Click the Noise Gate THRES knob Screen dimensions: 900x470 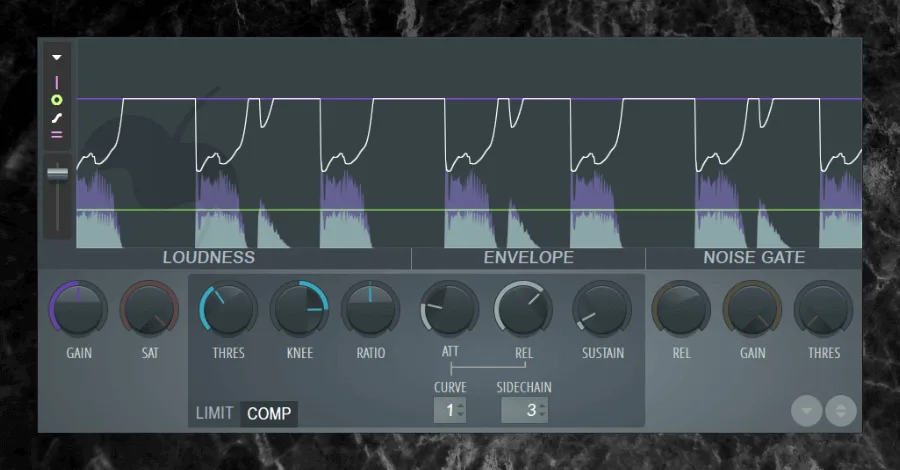[823, 309]
